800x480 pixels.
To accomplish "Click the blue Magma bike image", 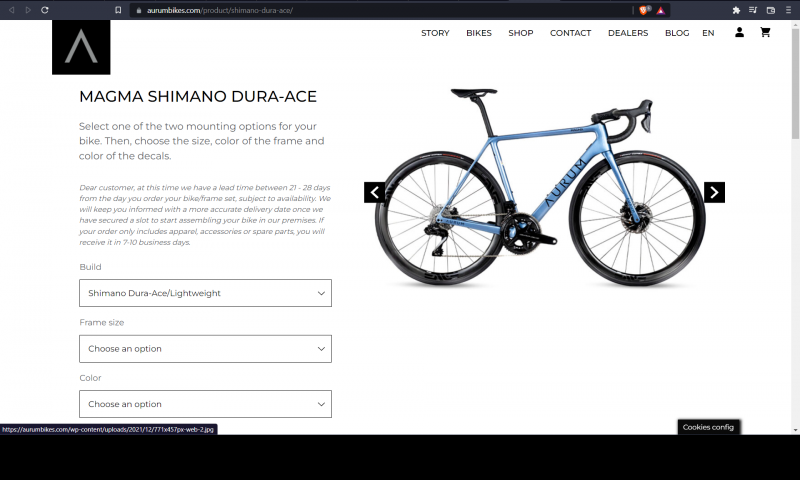I will [x=541, y=187].
